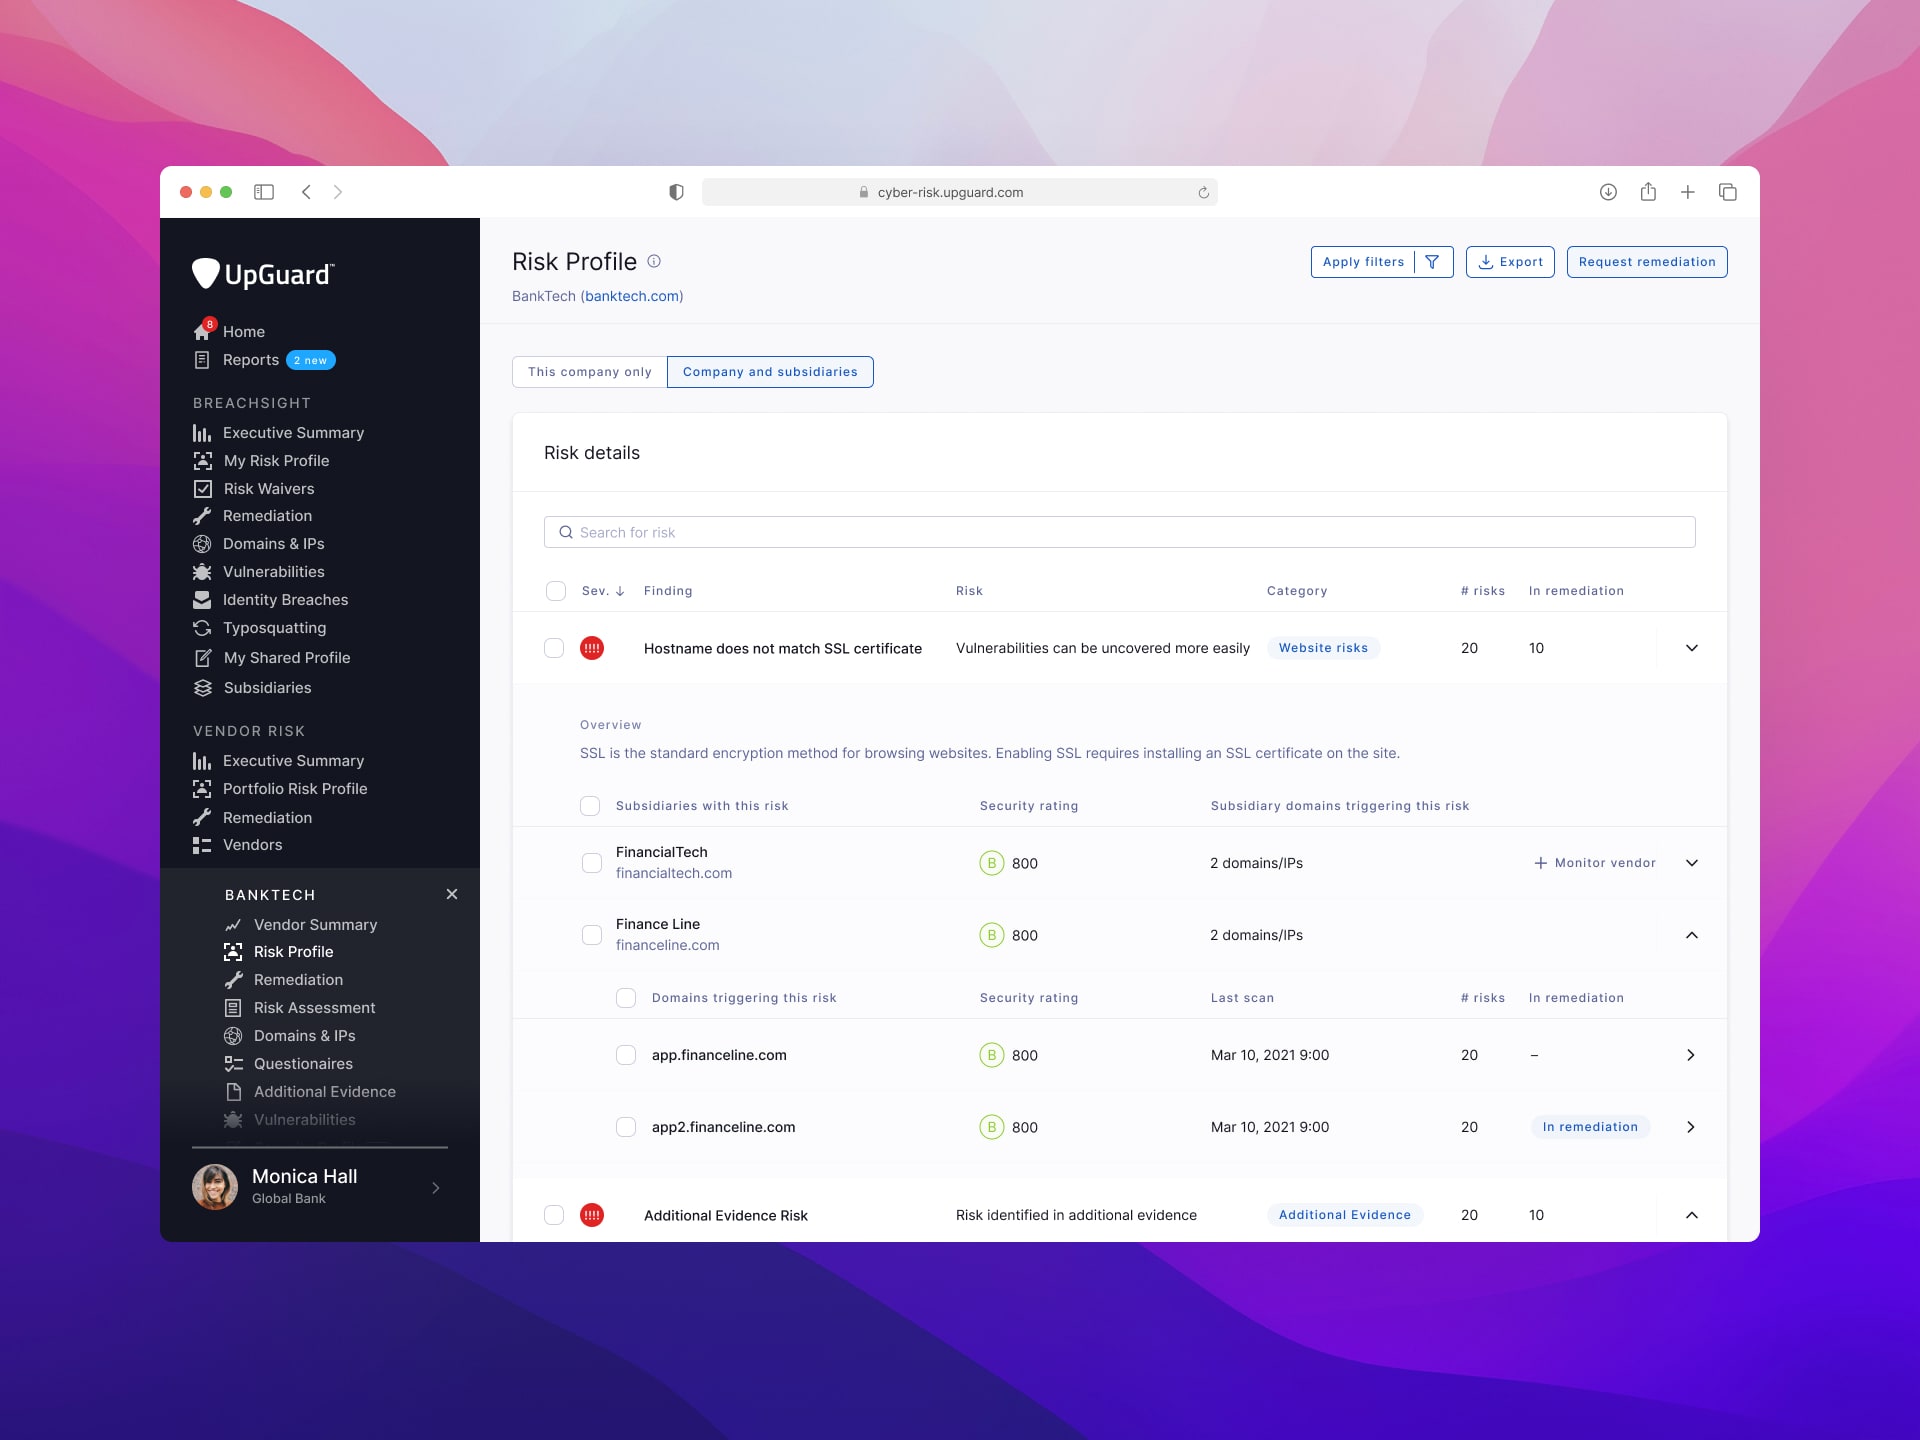This screenshot has width=1920, height=1440.
Task: Open app2.financeline.com details arrow
Action: click(x=1691, y=1127)
